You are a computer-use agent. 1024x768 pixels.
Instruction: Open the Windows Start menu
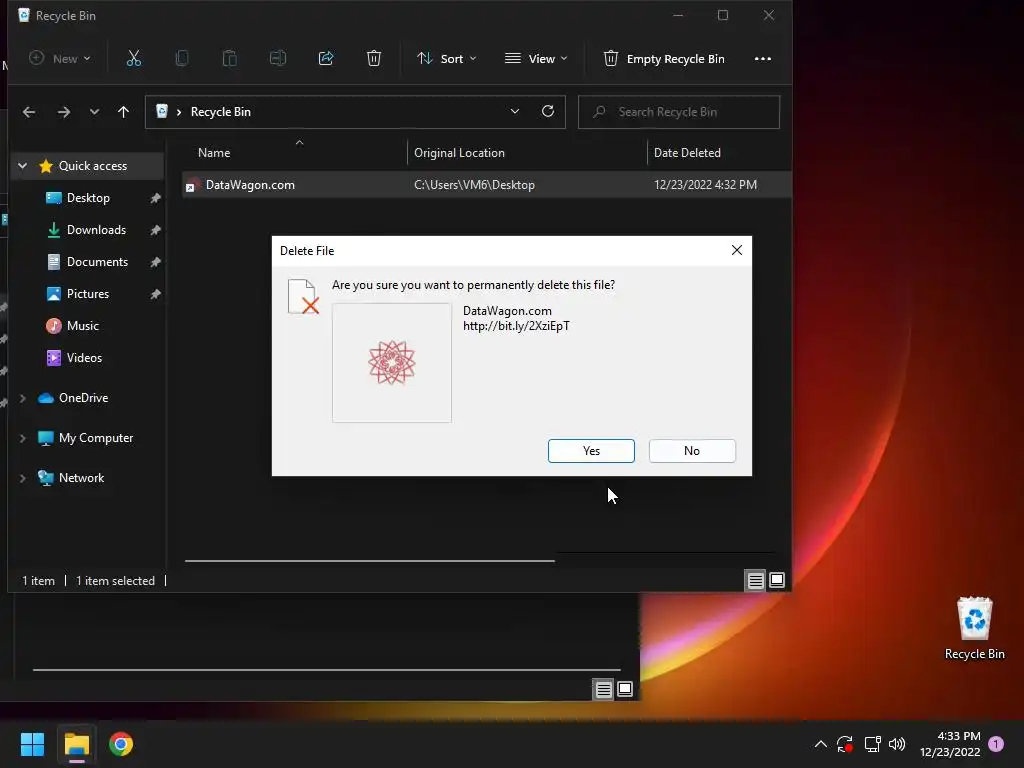click(x=32, y=744)
